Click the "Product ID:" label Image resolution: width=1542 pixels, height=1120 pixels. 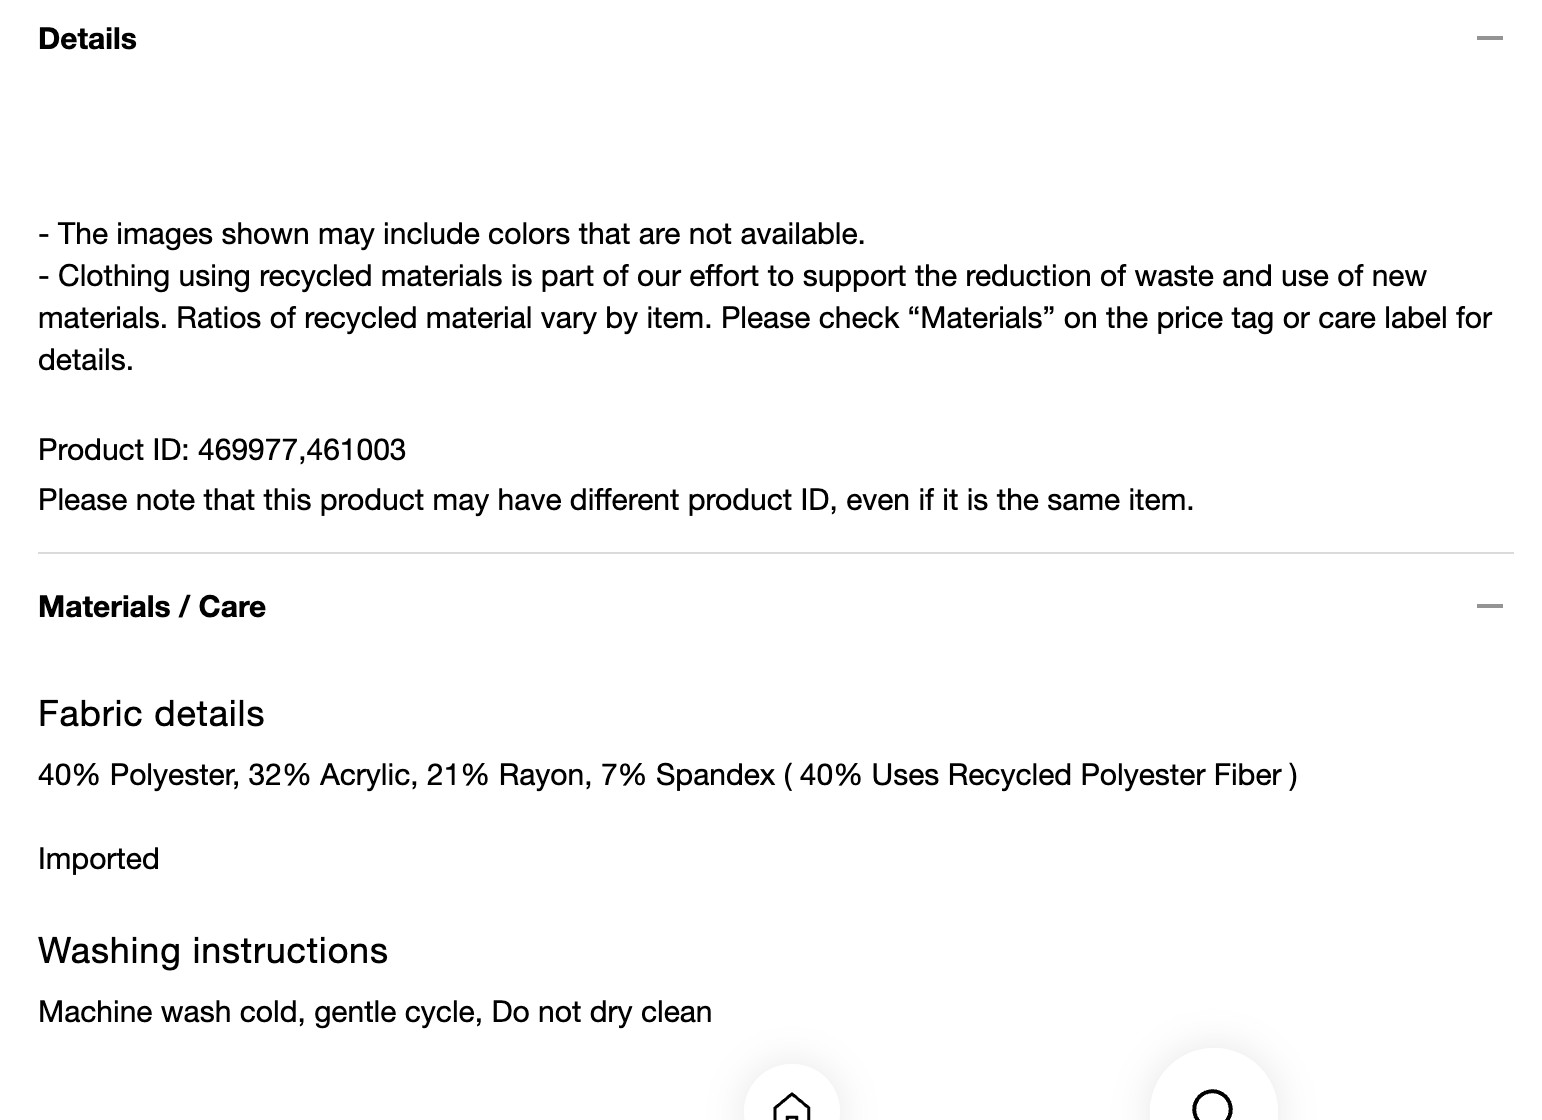point(114,450)
